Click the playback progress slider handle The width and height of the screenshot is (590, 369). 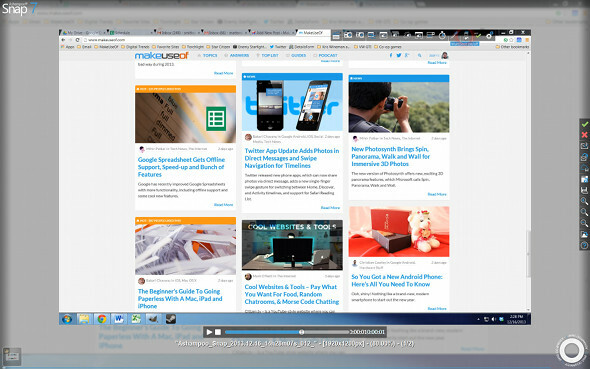pos(301,332)
